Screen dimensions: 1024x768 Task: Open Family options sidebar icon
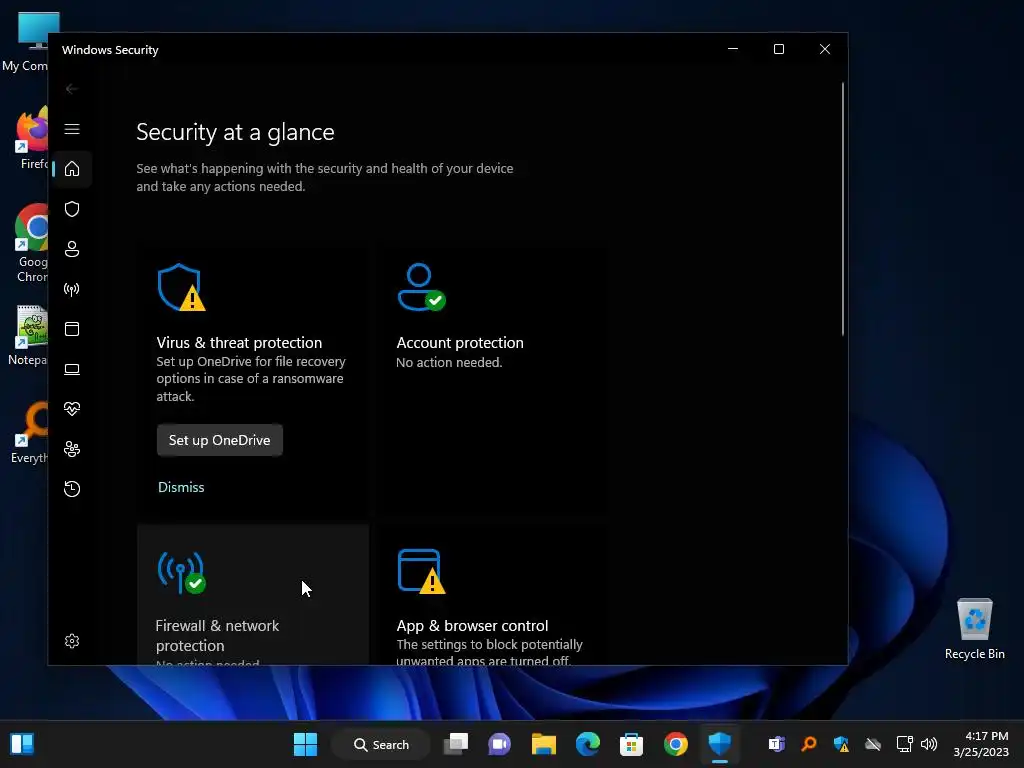pos(72,449)
